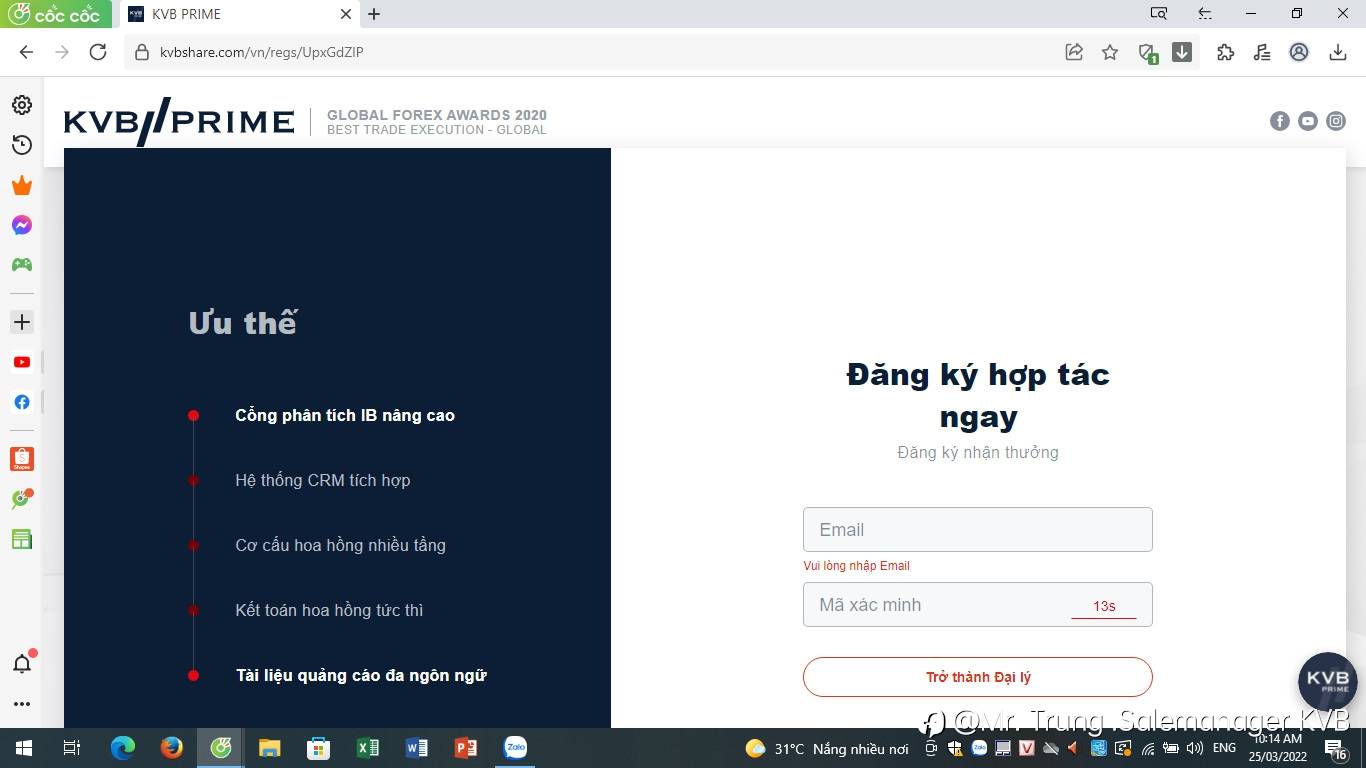Open the Cốc Cốc main menu button
This screenshot has height=768, width=1366.
coord(56,14)
